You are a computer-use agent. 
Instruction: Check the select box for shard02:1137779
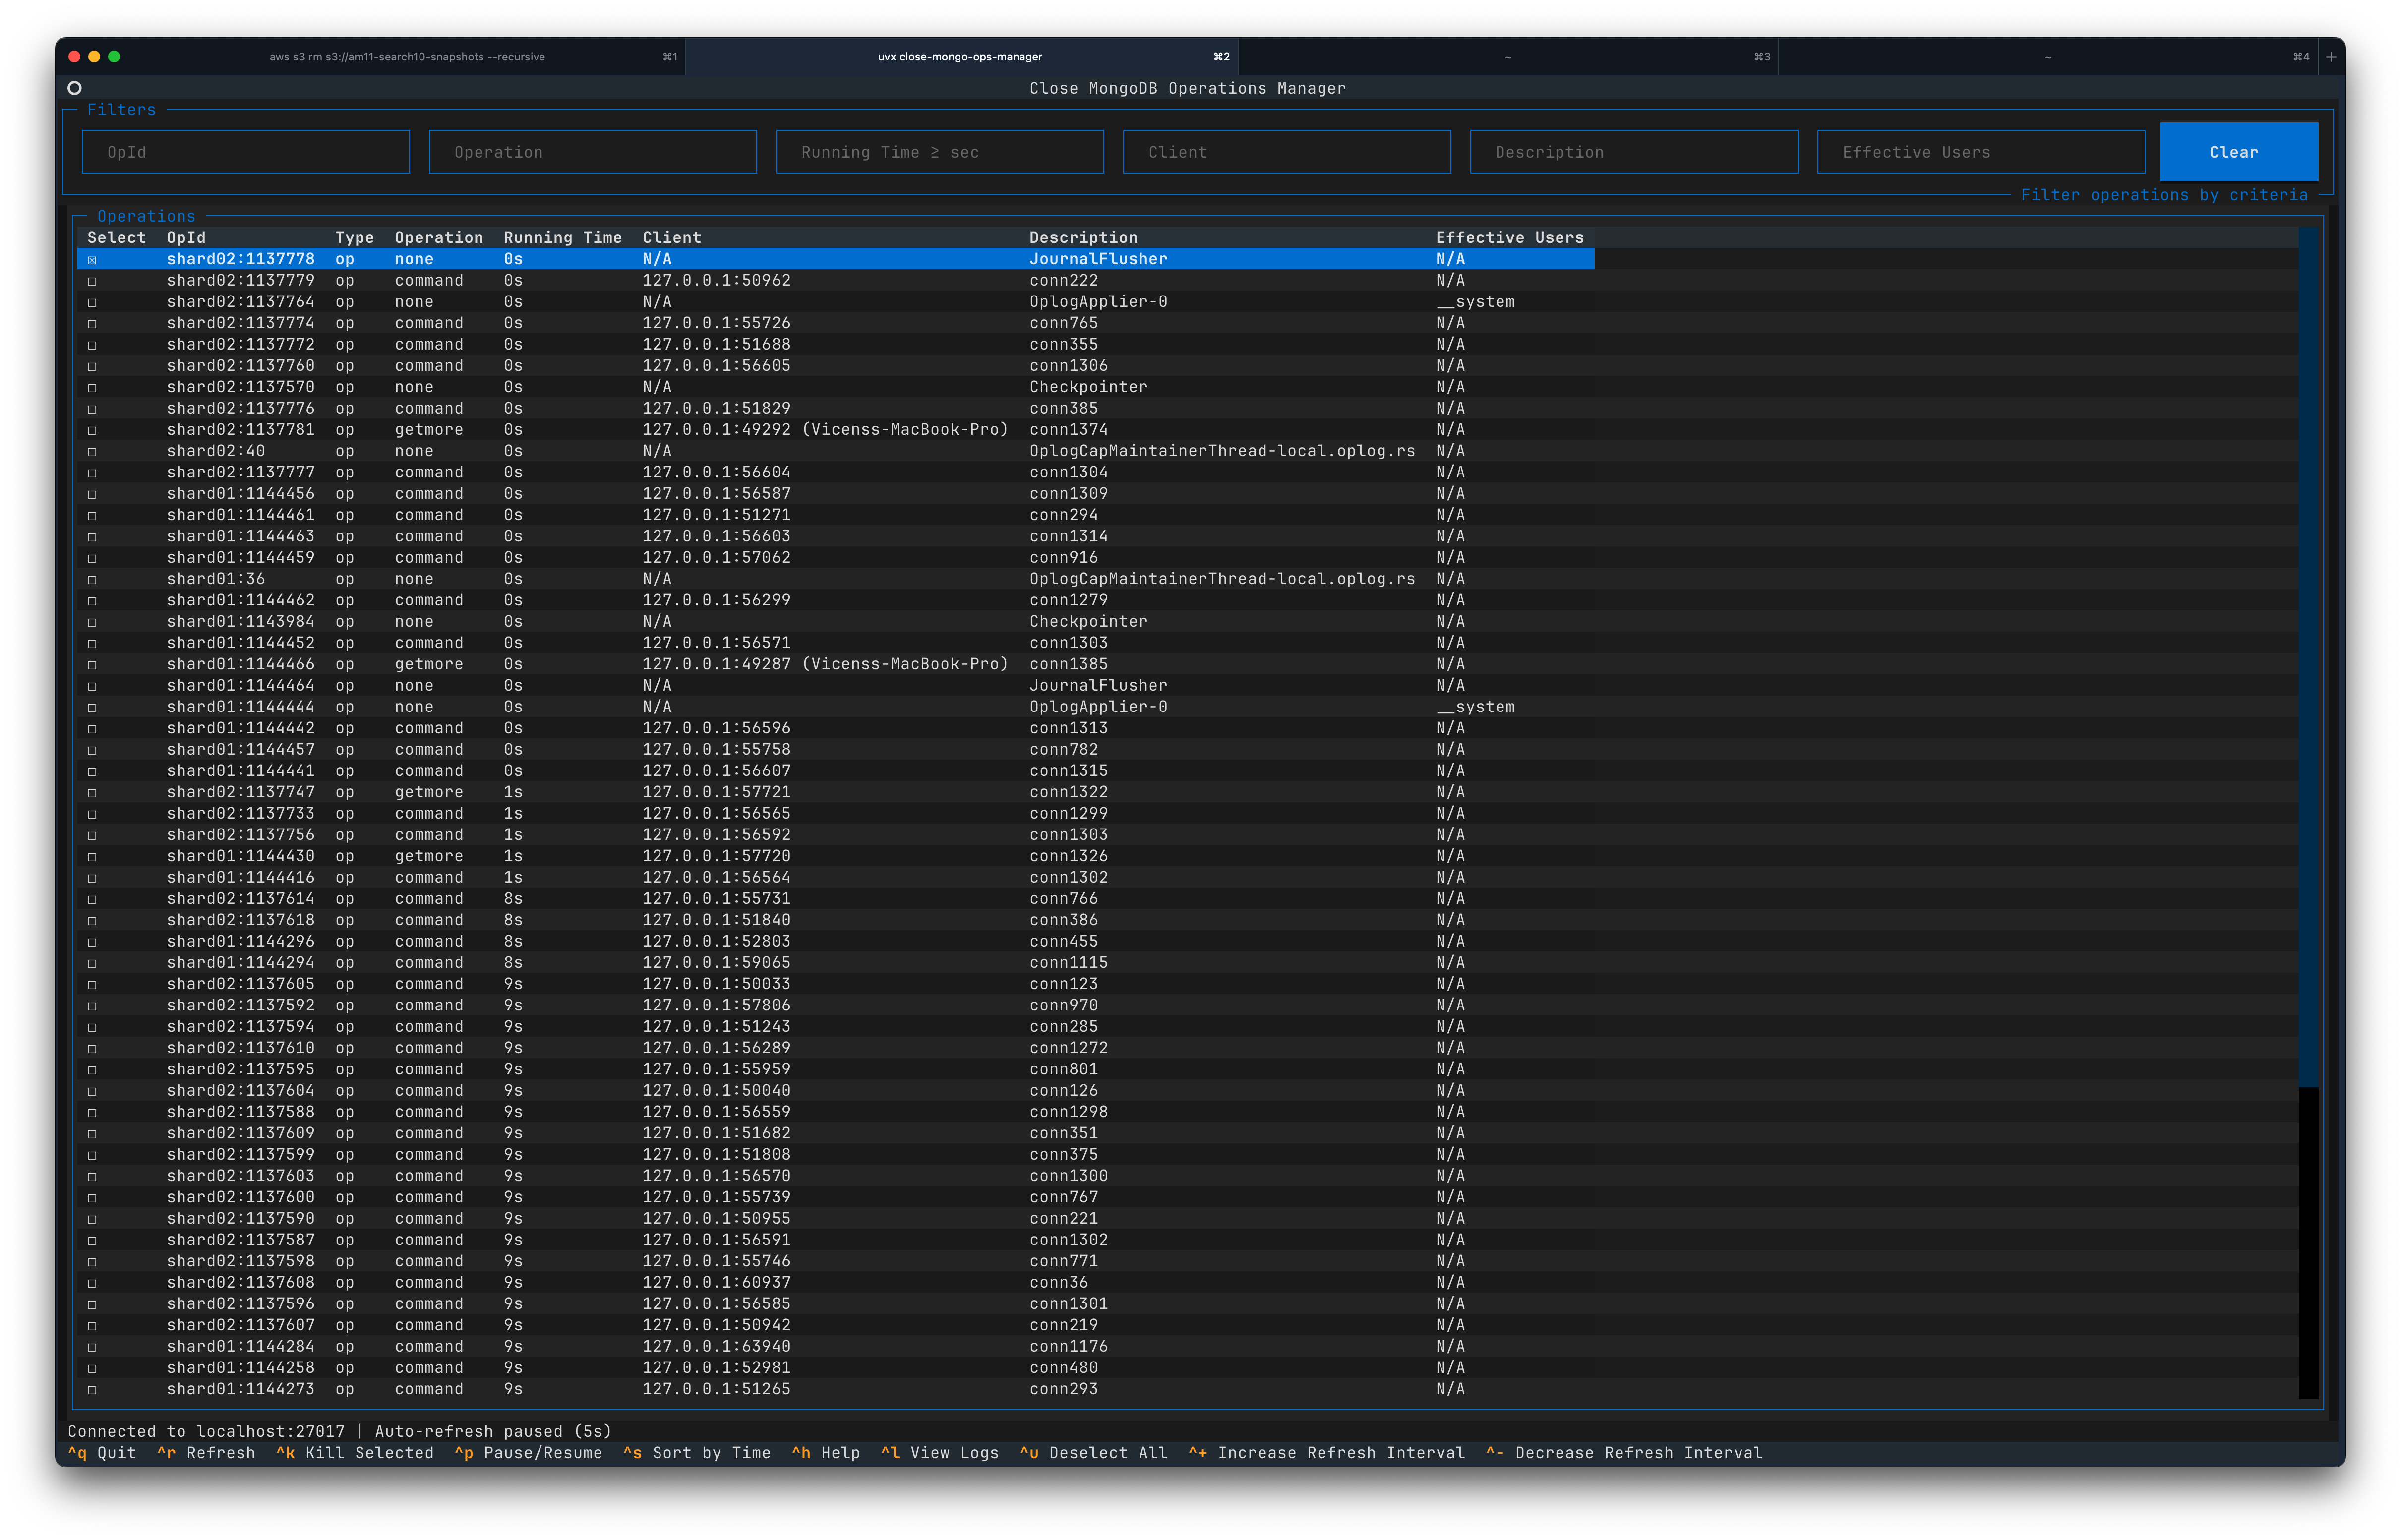[92, 281]
